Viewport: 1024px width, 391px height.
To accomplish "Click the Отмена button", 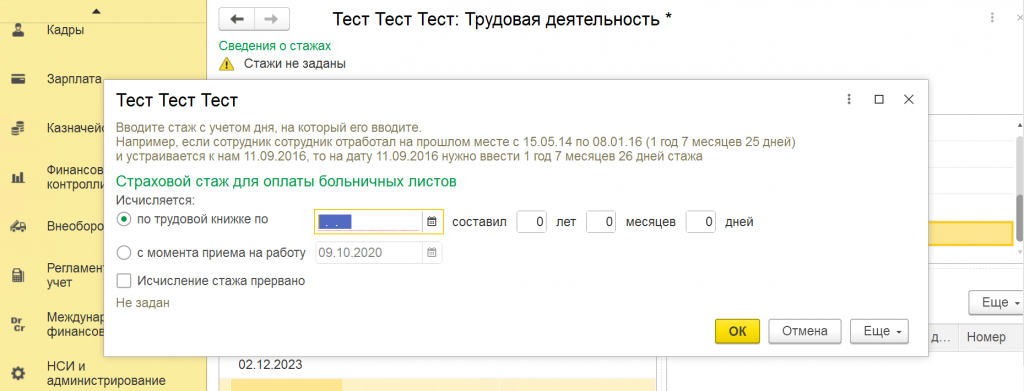I will (805, 331).
